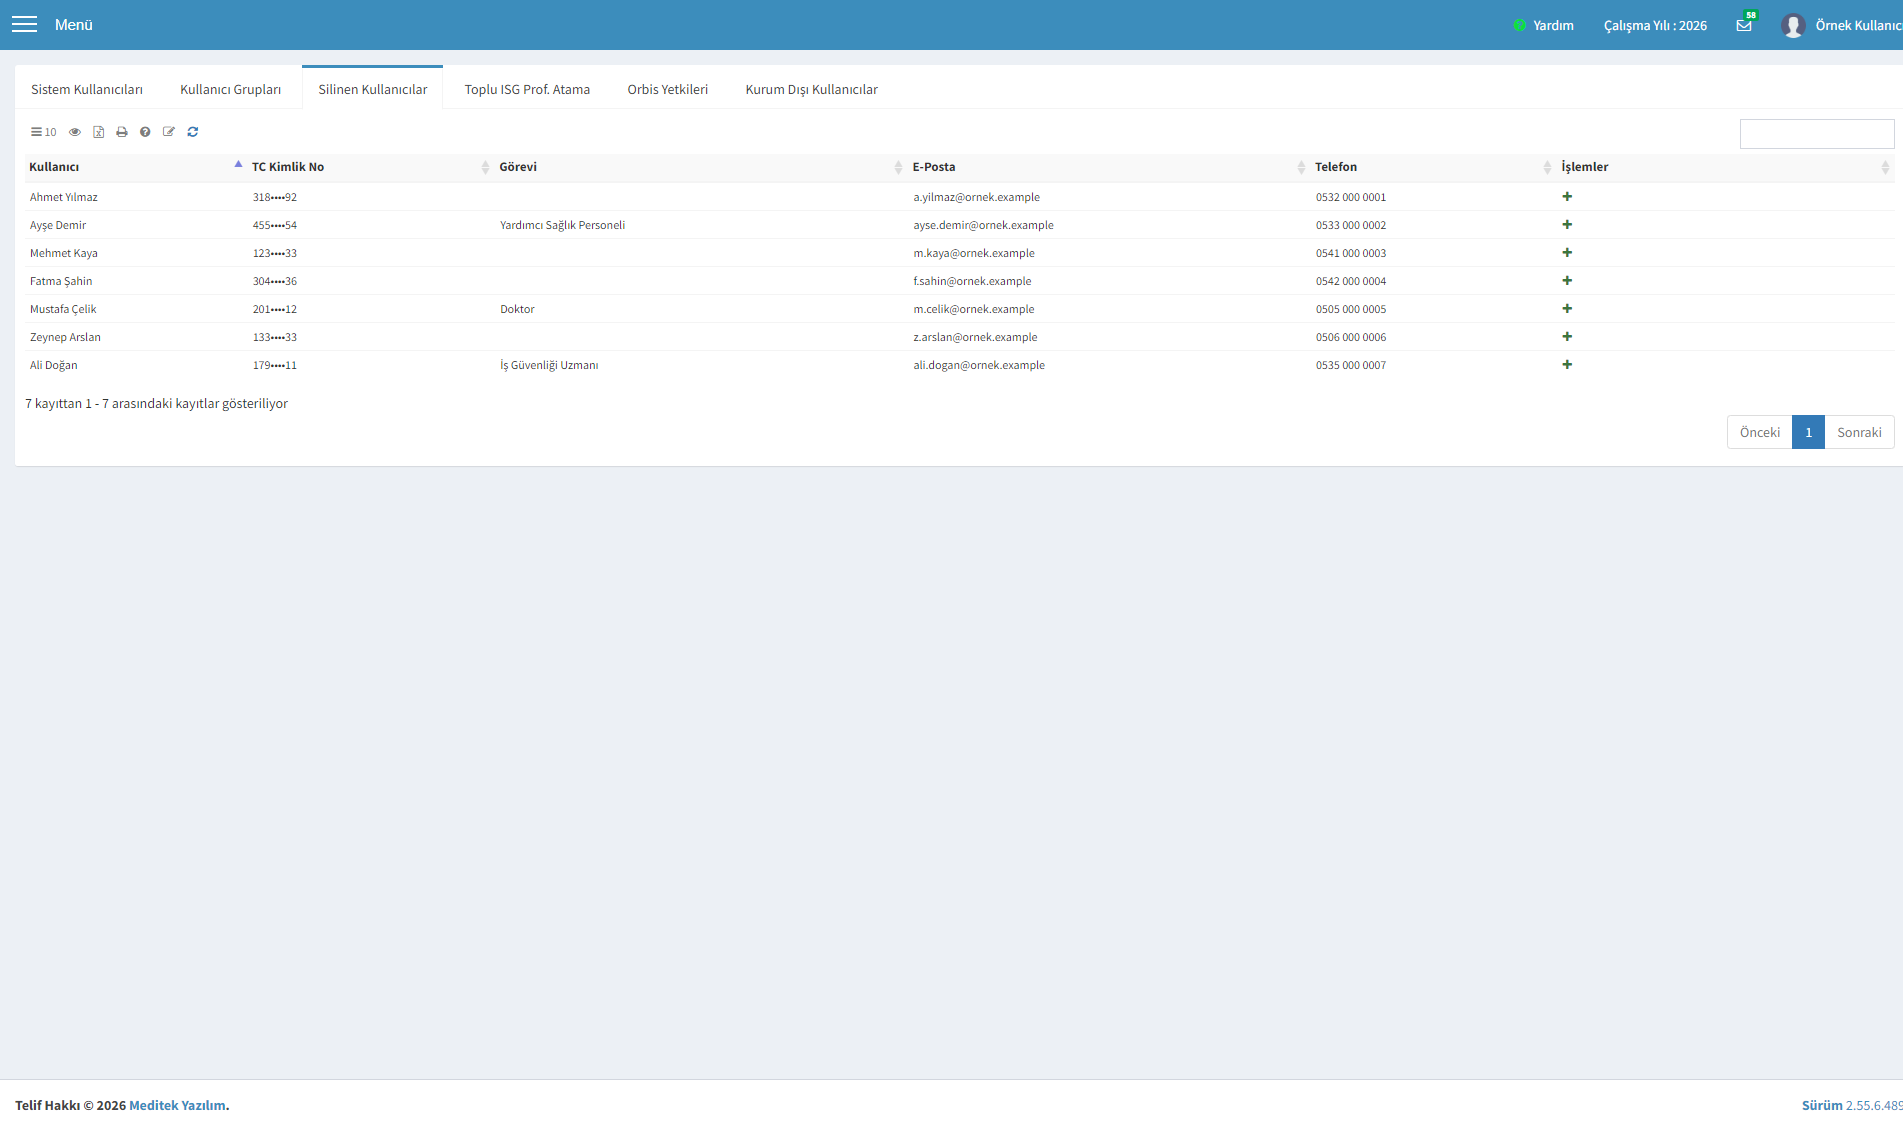Restore Fatma Şahin with the plus icon
1903x1130 pixels.
click(x=1567, y=281)
